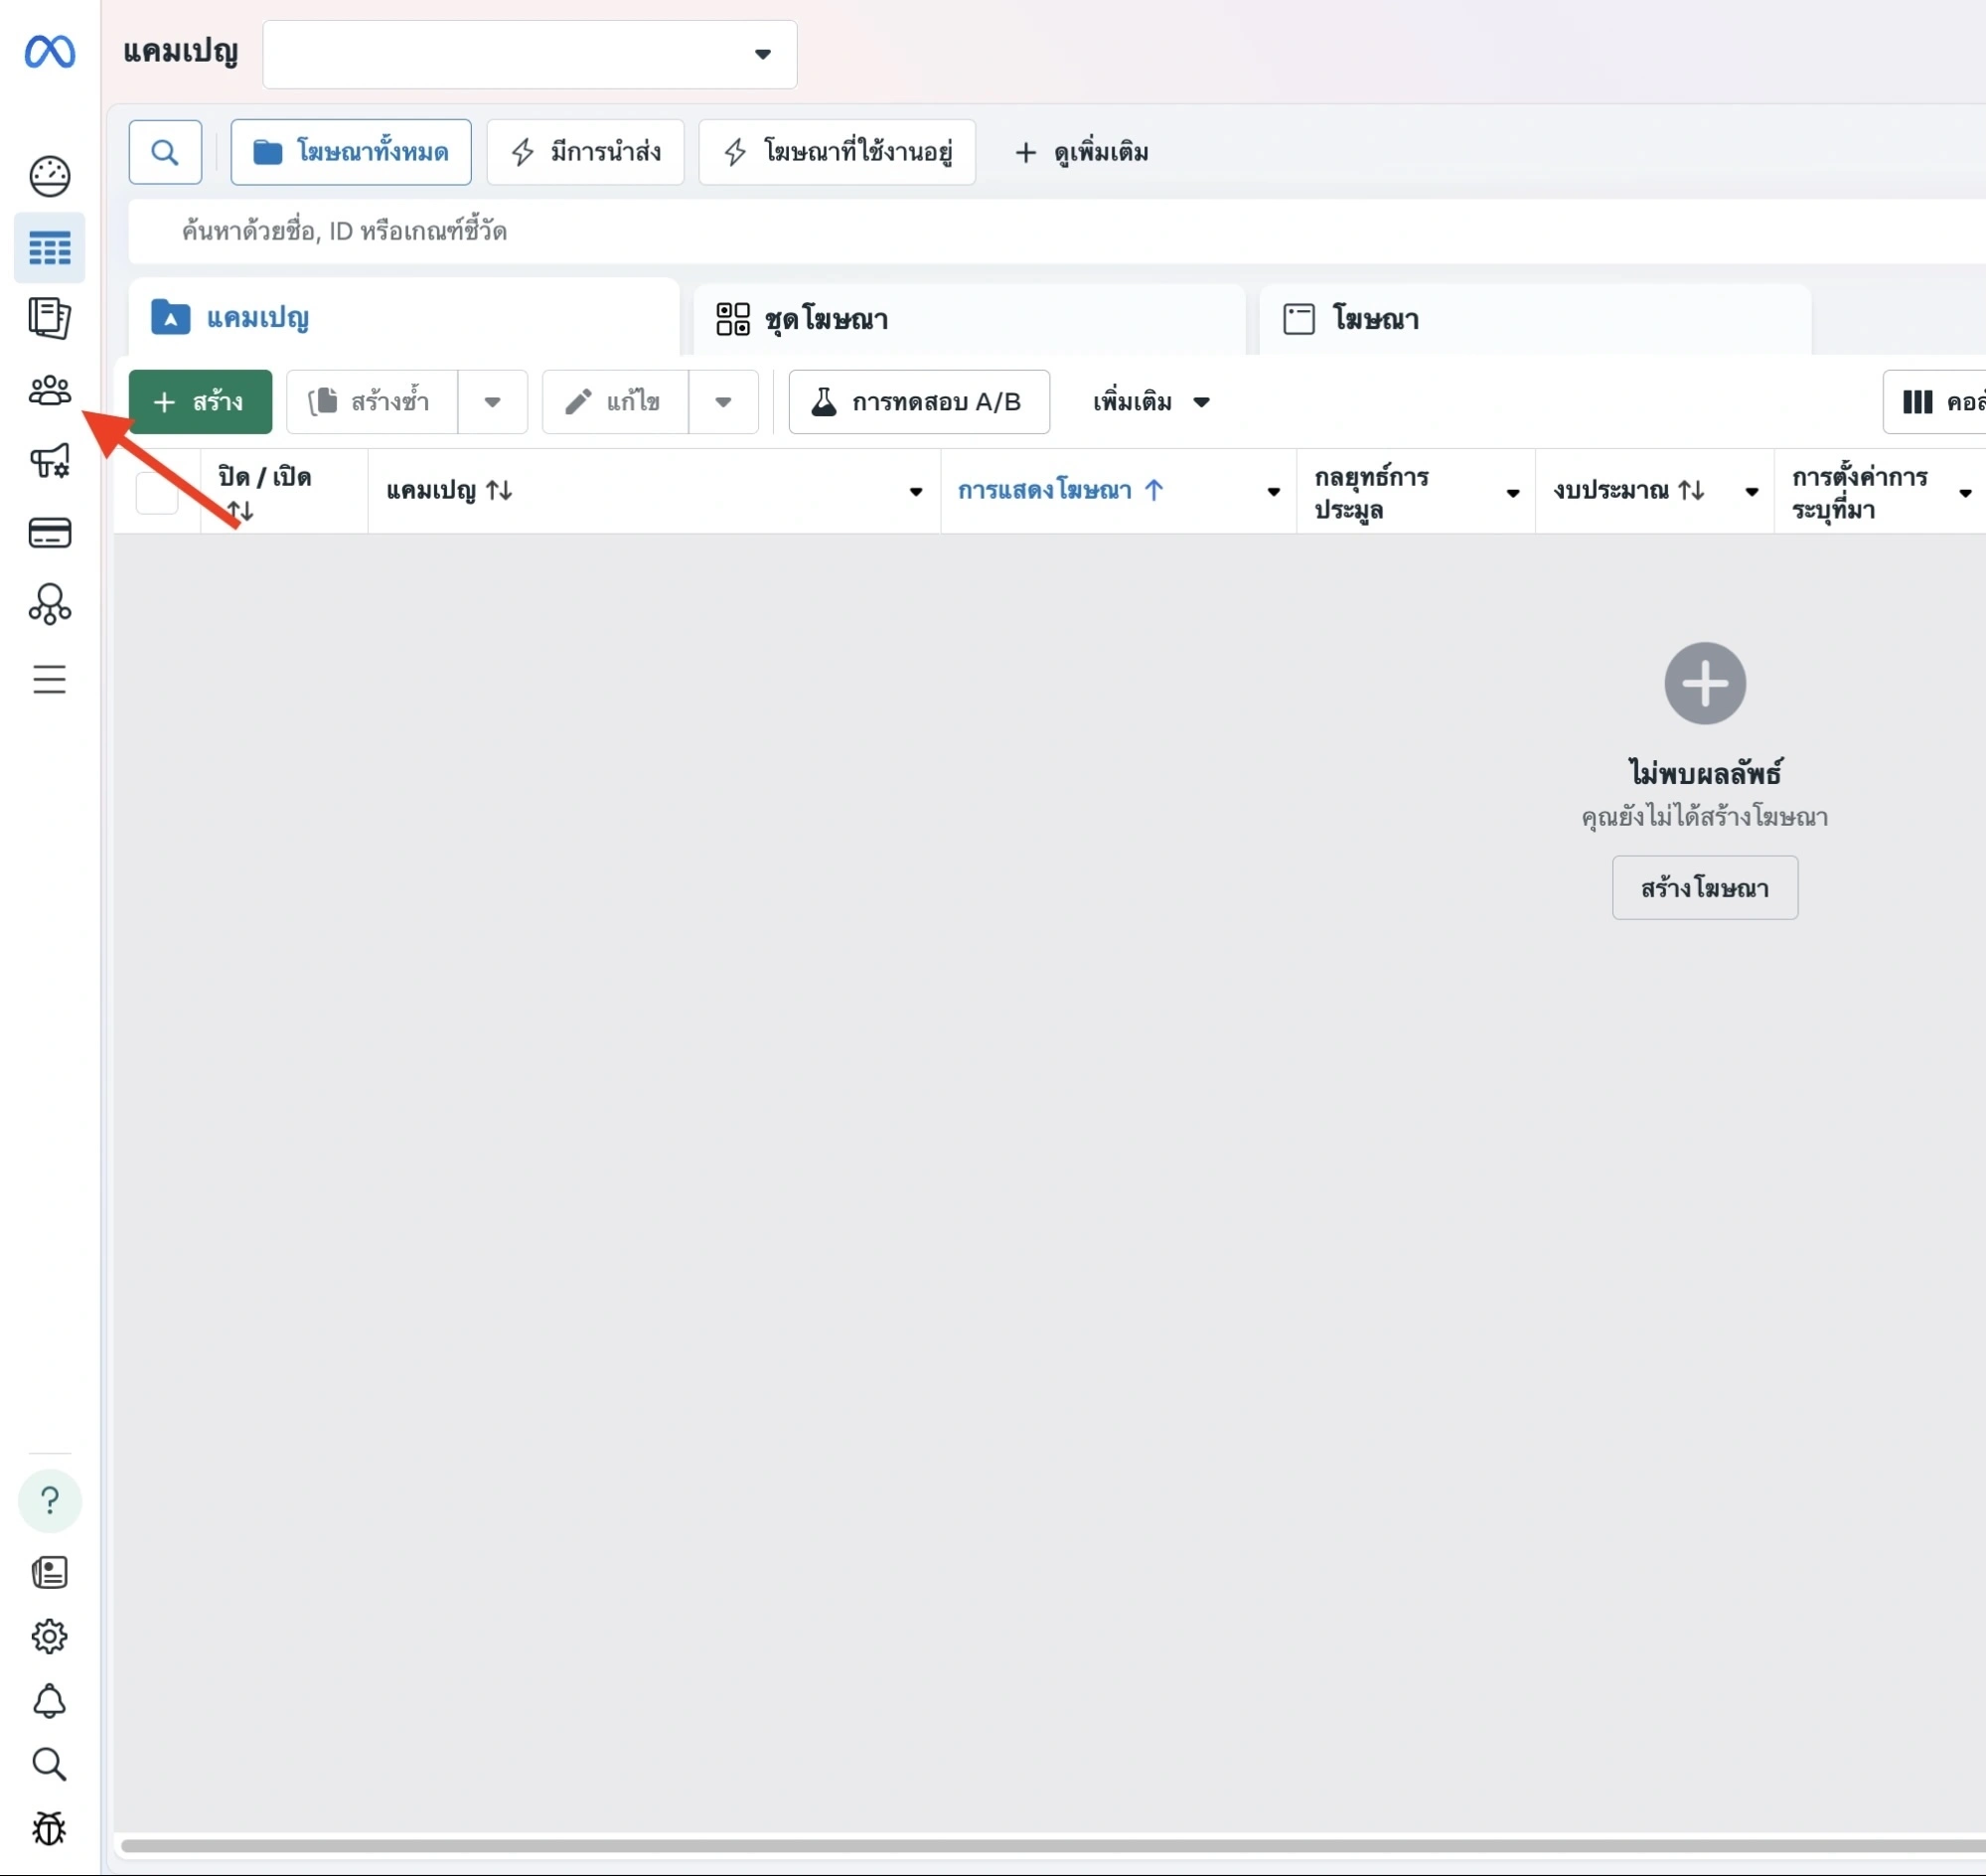Open the notifications bell icon

[x=49, y=1700]
